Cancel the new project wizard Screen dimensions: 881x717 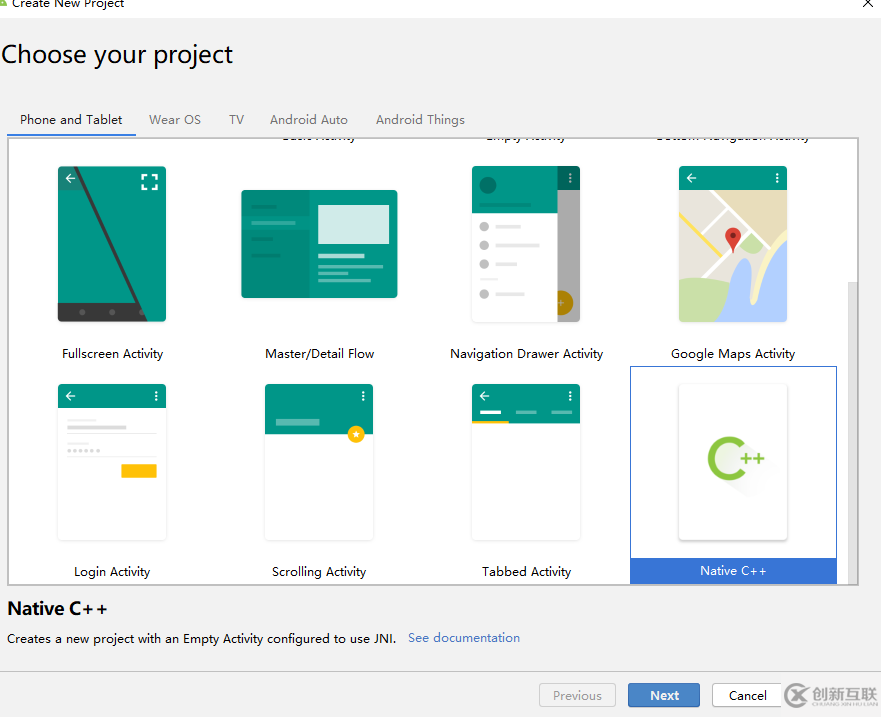747,696
